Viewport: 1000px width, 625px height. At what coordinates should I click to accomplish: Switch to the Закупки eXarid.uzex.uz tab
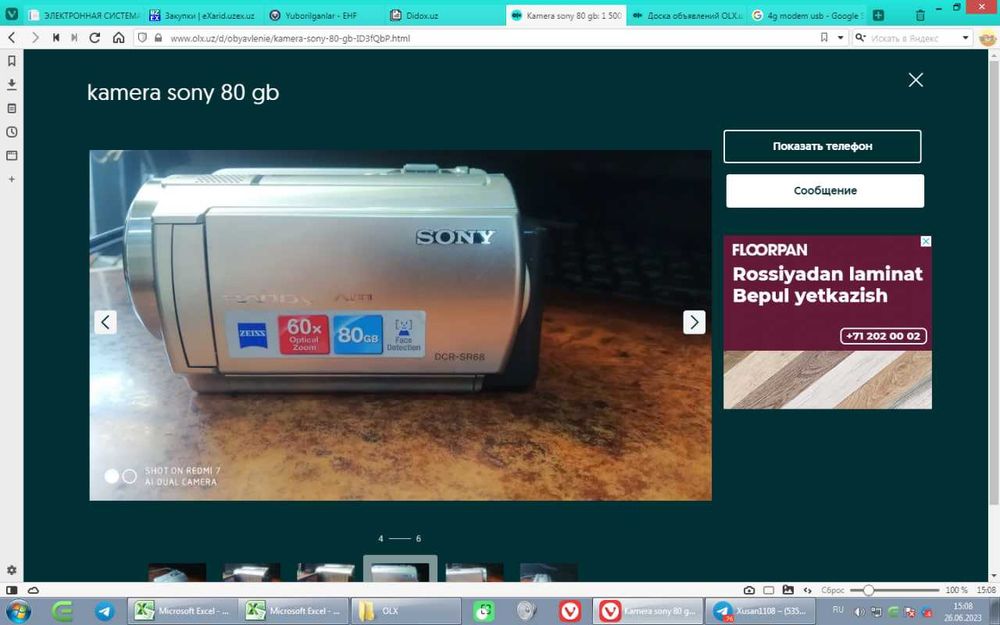(x=203, y=15)
